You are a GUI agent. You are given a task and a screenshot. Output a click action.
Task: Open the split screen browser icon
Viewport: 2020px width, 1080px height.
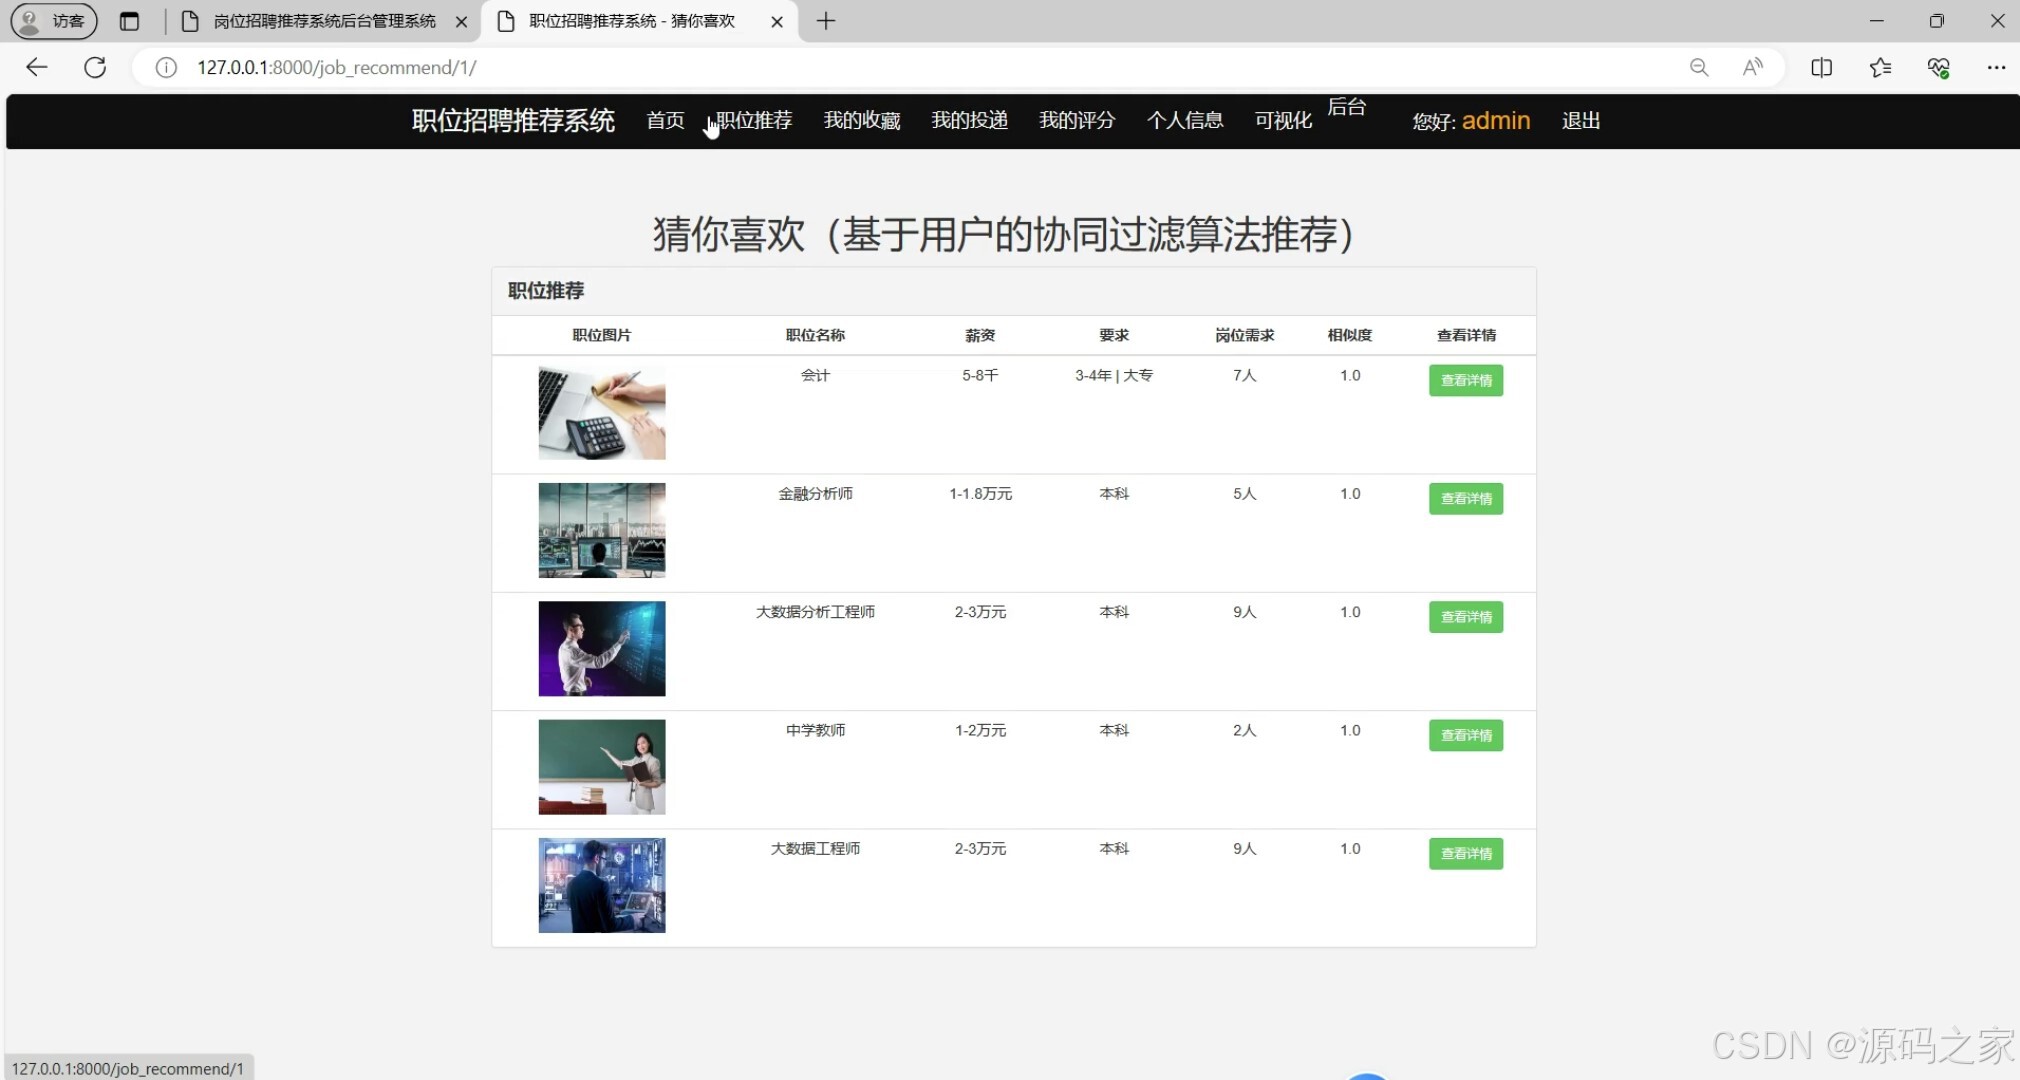1822,67
